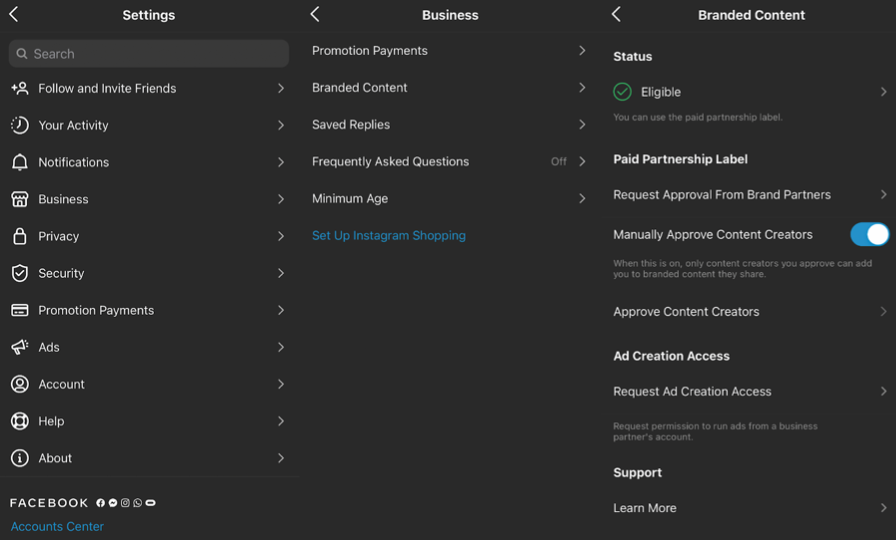Expand the Eligible status chevron
896x540 pixels.
click(883, 92)
